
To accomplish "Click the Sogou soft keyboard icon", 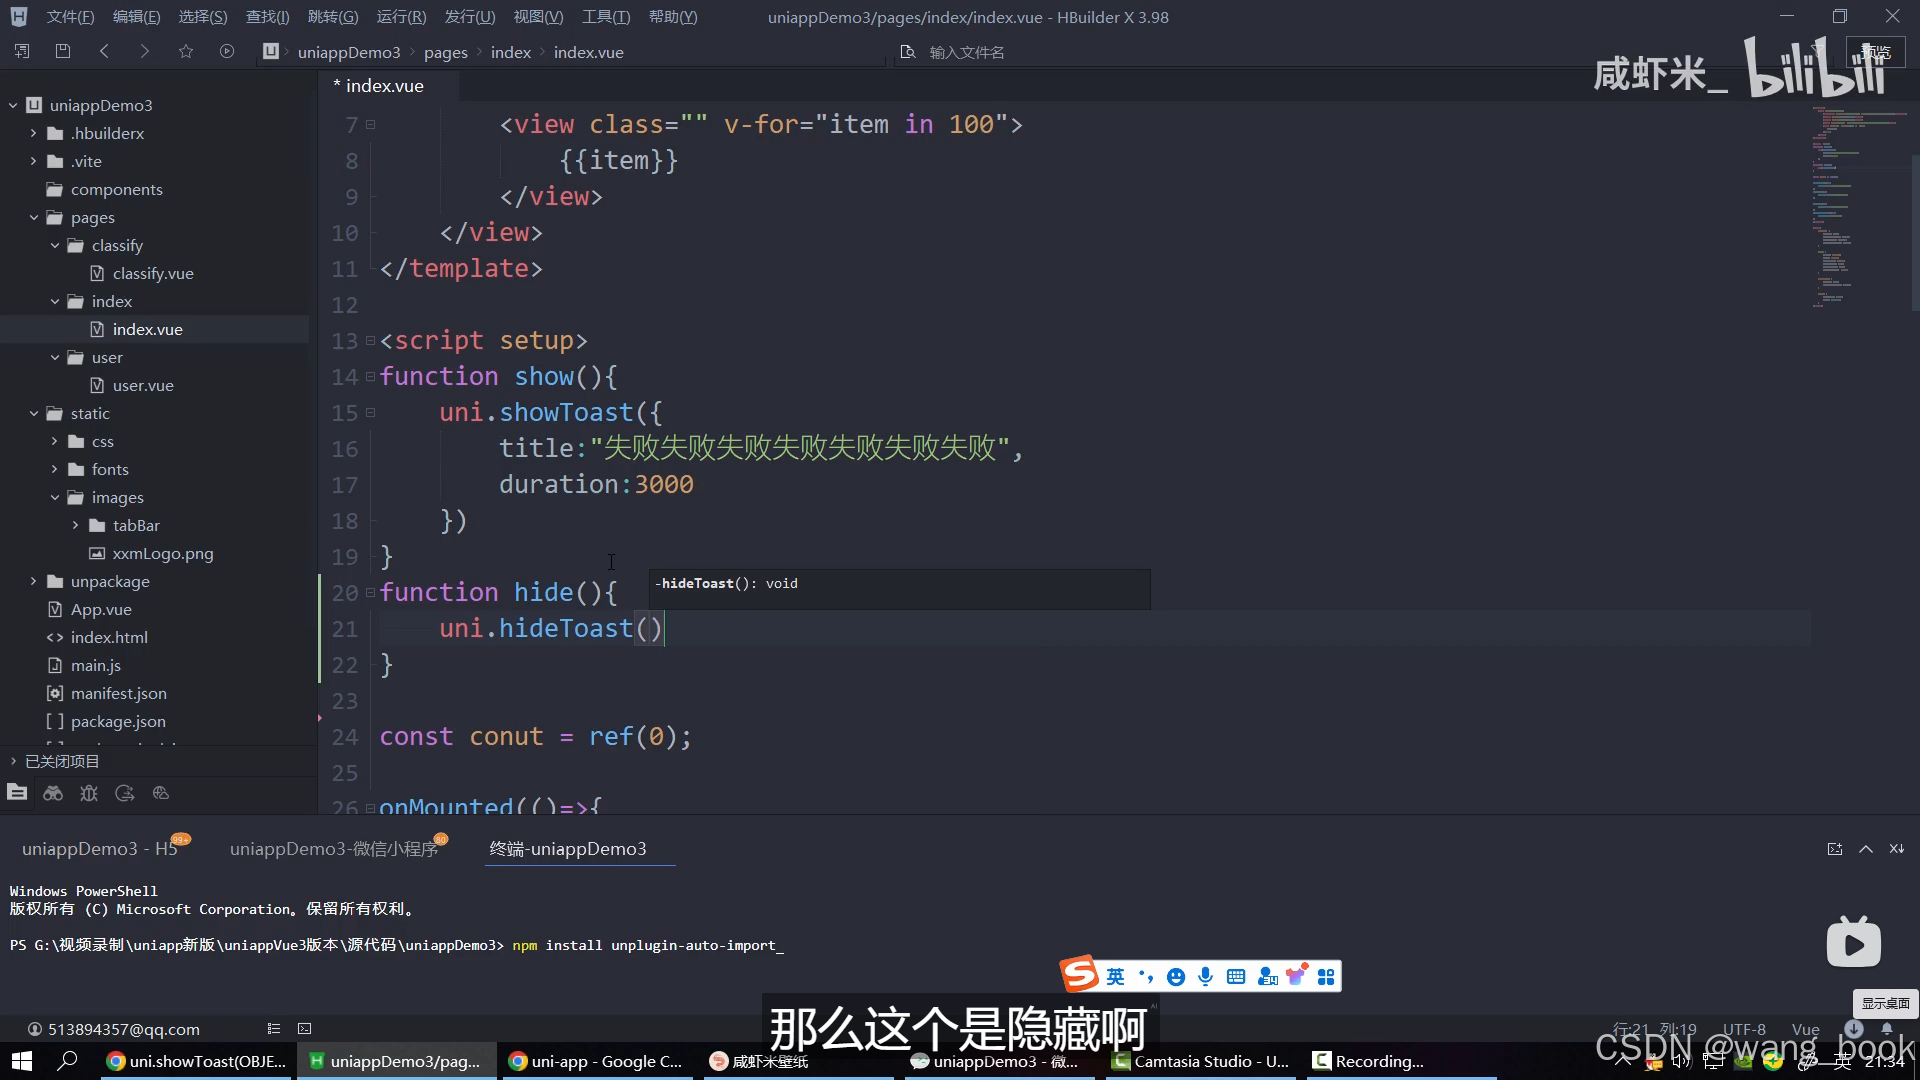I will (1236, 977).
